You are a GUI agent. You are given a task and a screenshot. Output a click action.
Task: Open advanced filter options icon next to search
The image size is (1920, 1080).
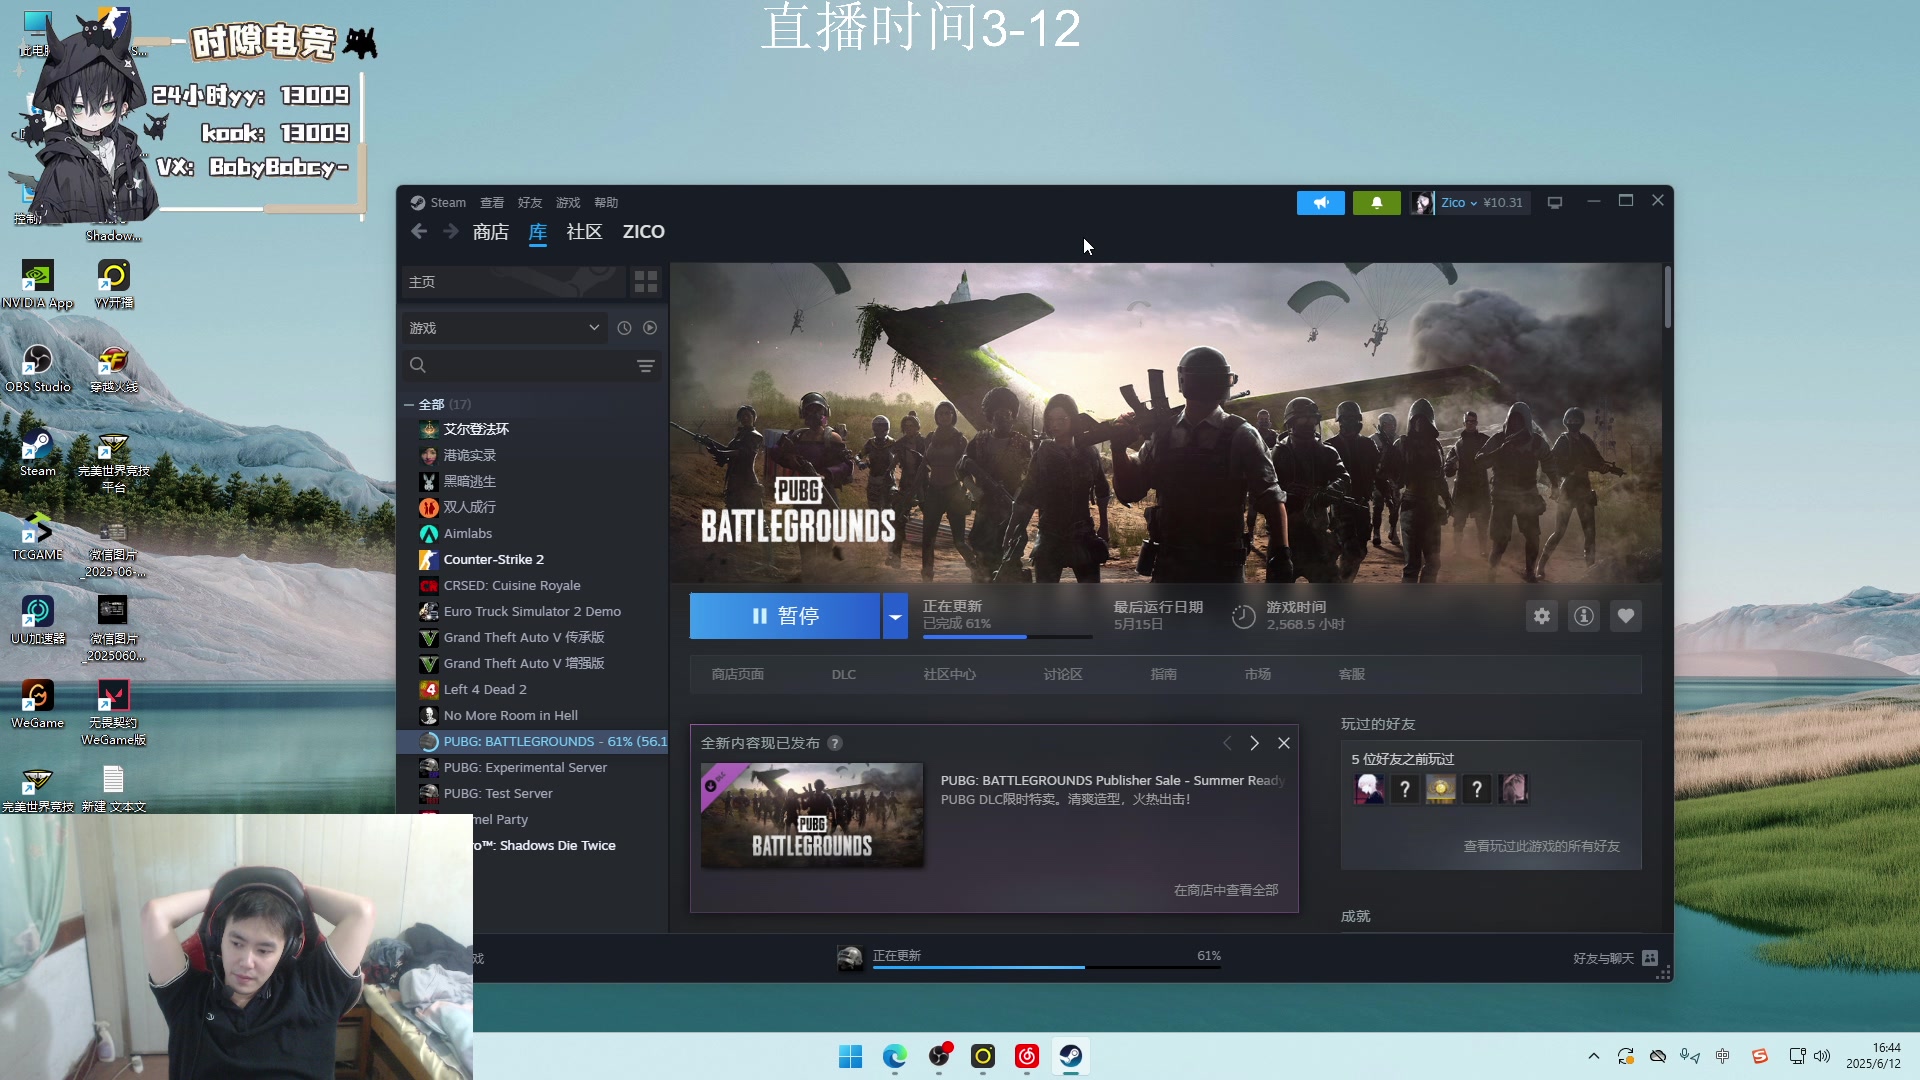tap(646, 366)
